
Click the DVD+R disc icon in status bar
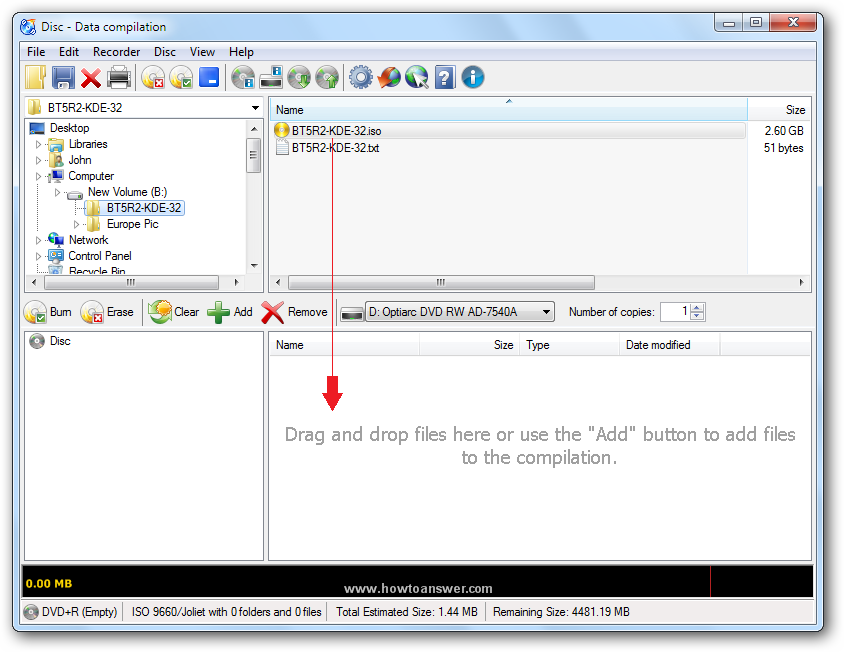(32, 613)
